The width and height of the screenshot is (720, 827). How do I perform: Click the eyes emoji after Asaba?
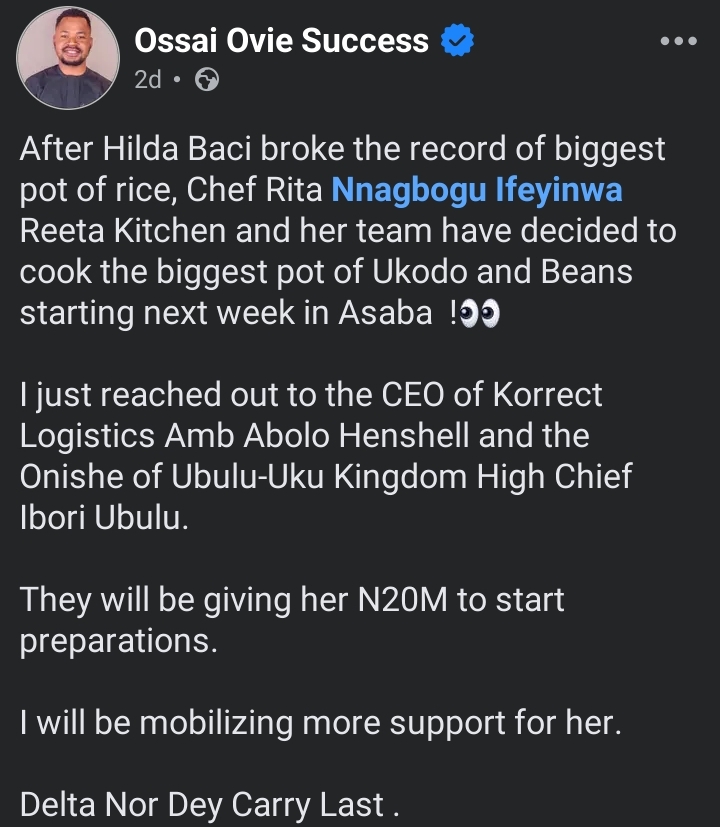482,315
